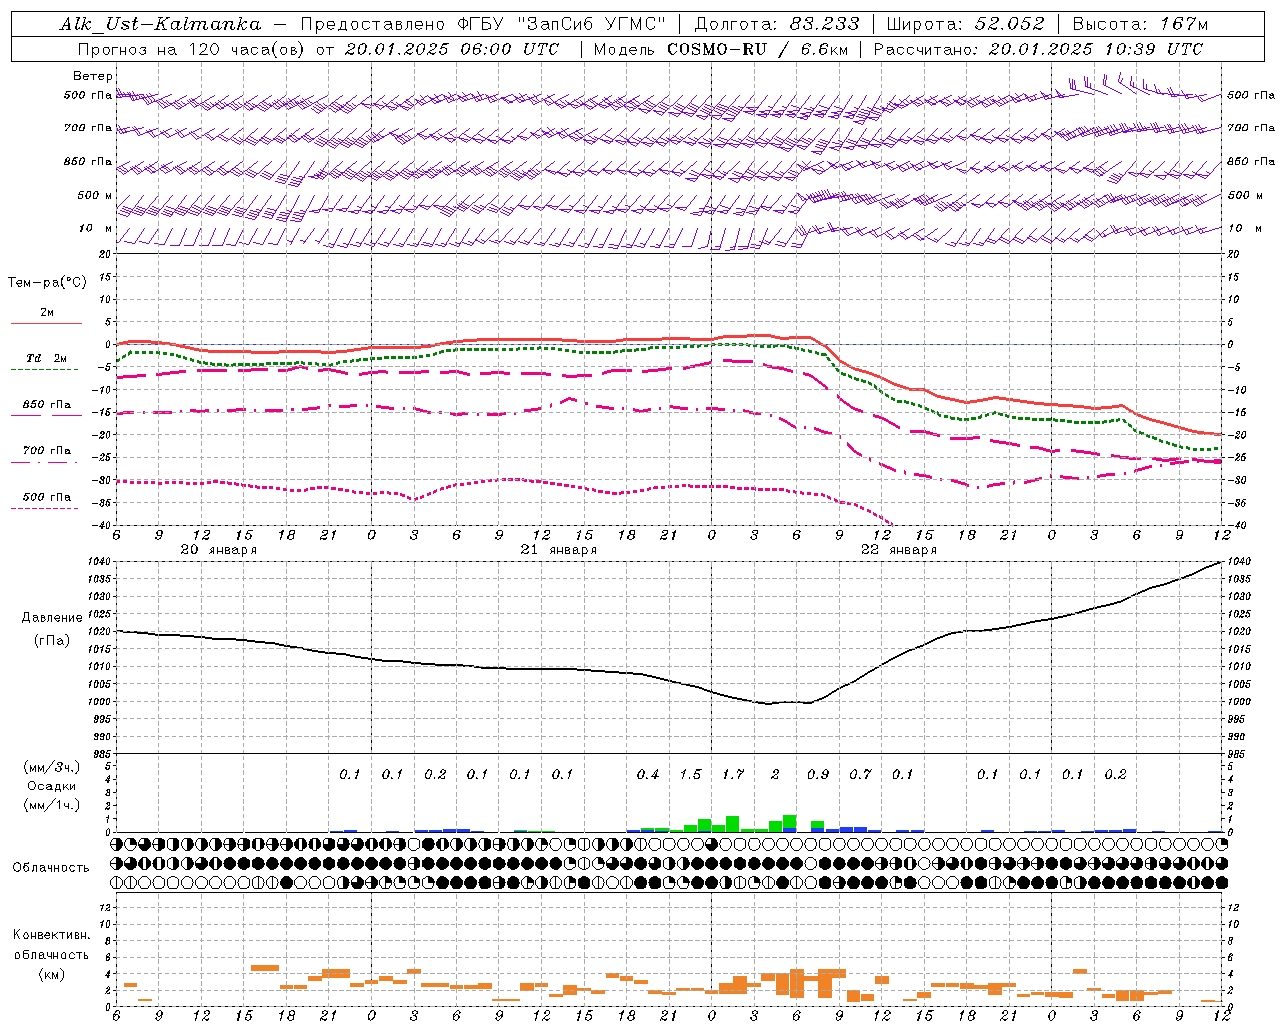The image size is (1280, 1024).
Task: Click the "21 января" date label
Action: point(558,550)
